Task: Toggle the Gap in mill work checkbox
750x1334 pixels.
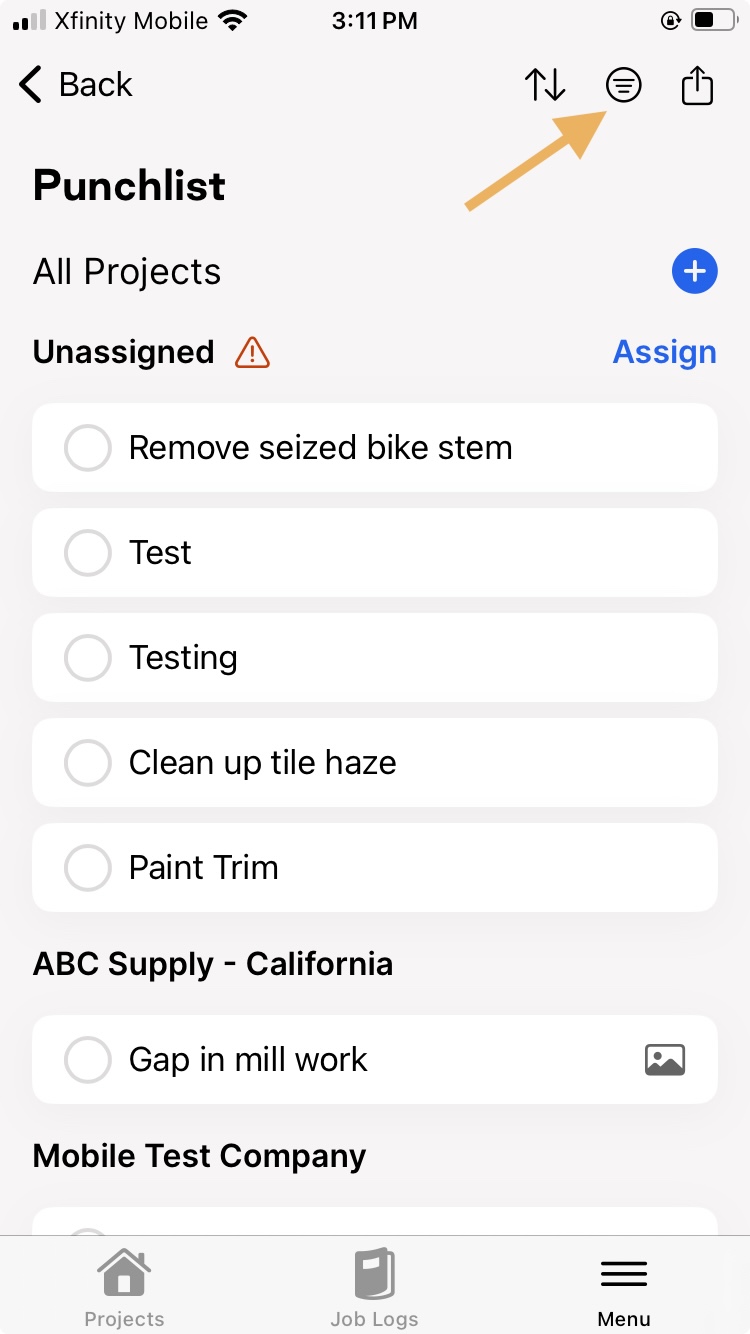Action: click(x=87, y=1060)
